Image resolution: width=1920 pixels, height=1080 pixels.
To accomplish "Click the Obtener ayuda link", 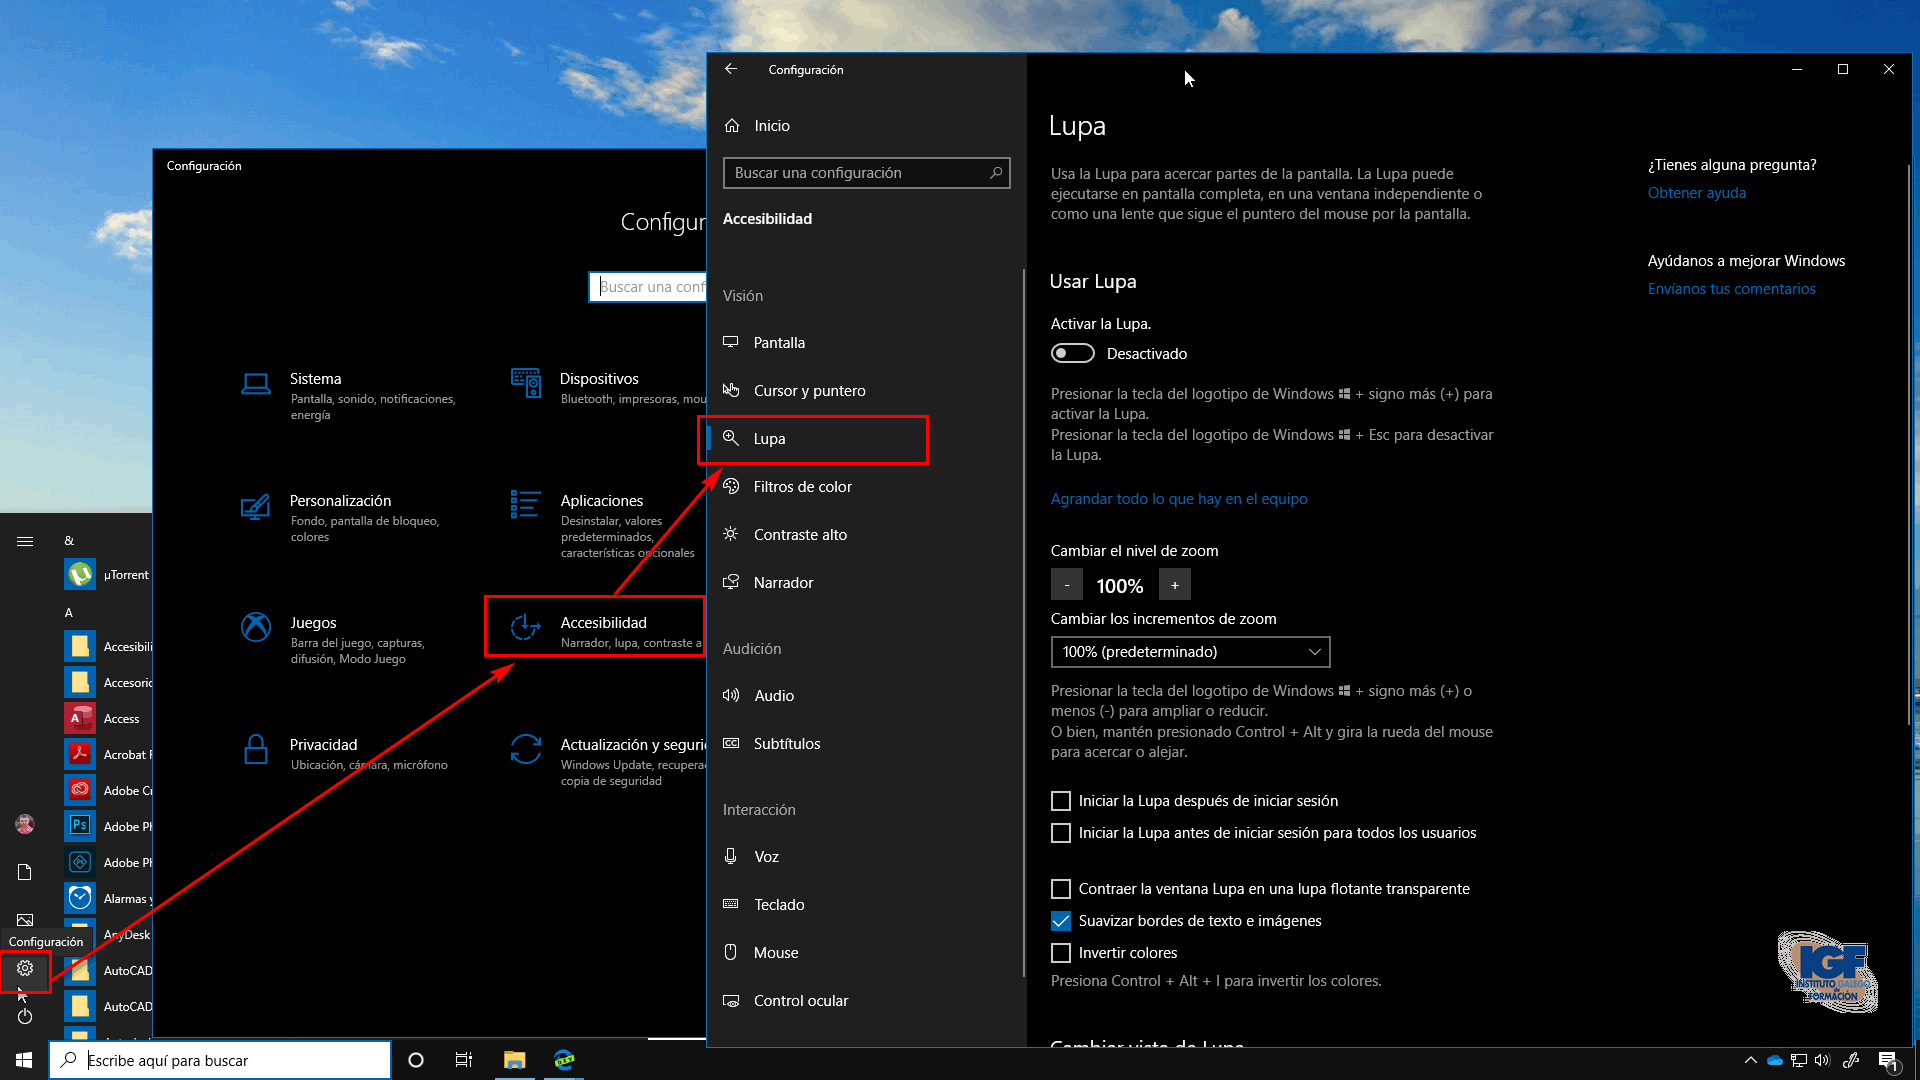I will [x=1696, y=192].
